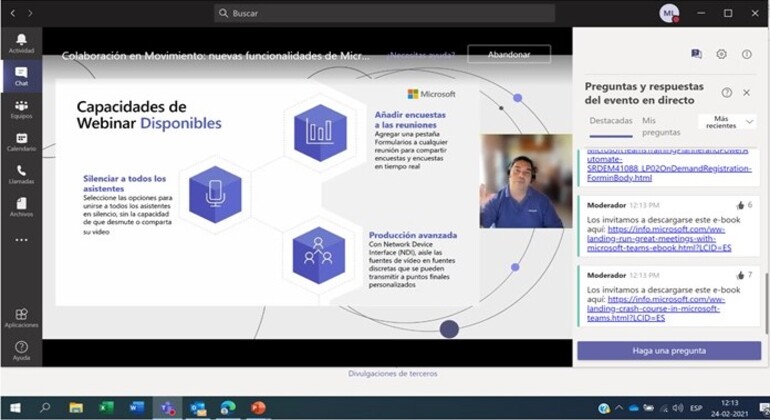The height and width of the screenshot is (420, 770).
Task: Like the landing-crash-course moderator post
Action: coord(741,275)
